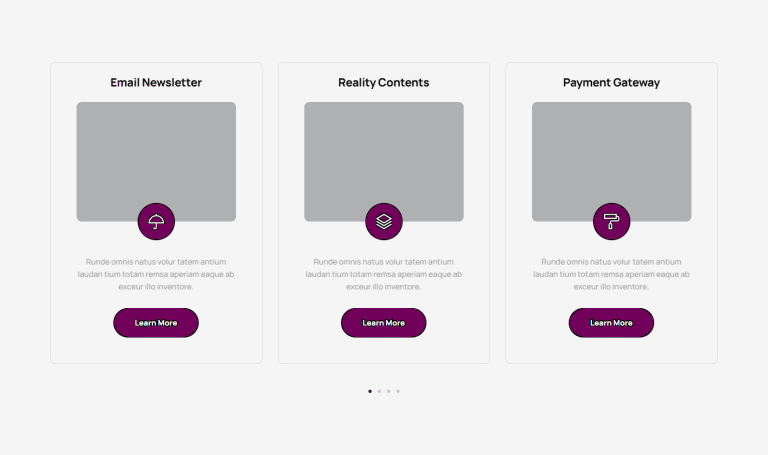Click Learn More under Email Newsletter
The image size is (768, 455).
[x=156, y=323]
